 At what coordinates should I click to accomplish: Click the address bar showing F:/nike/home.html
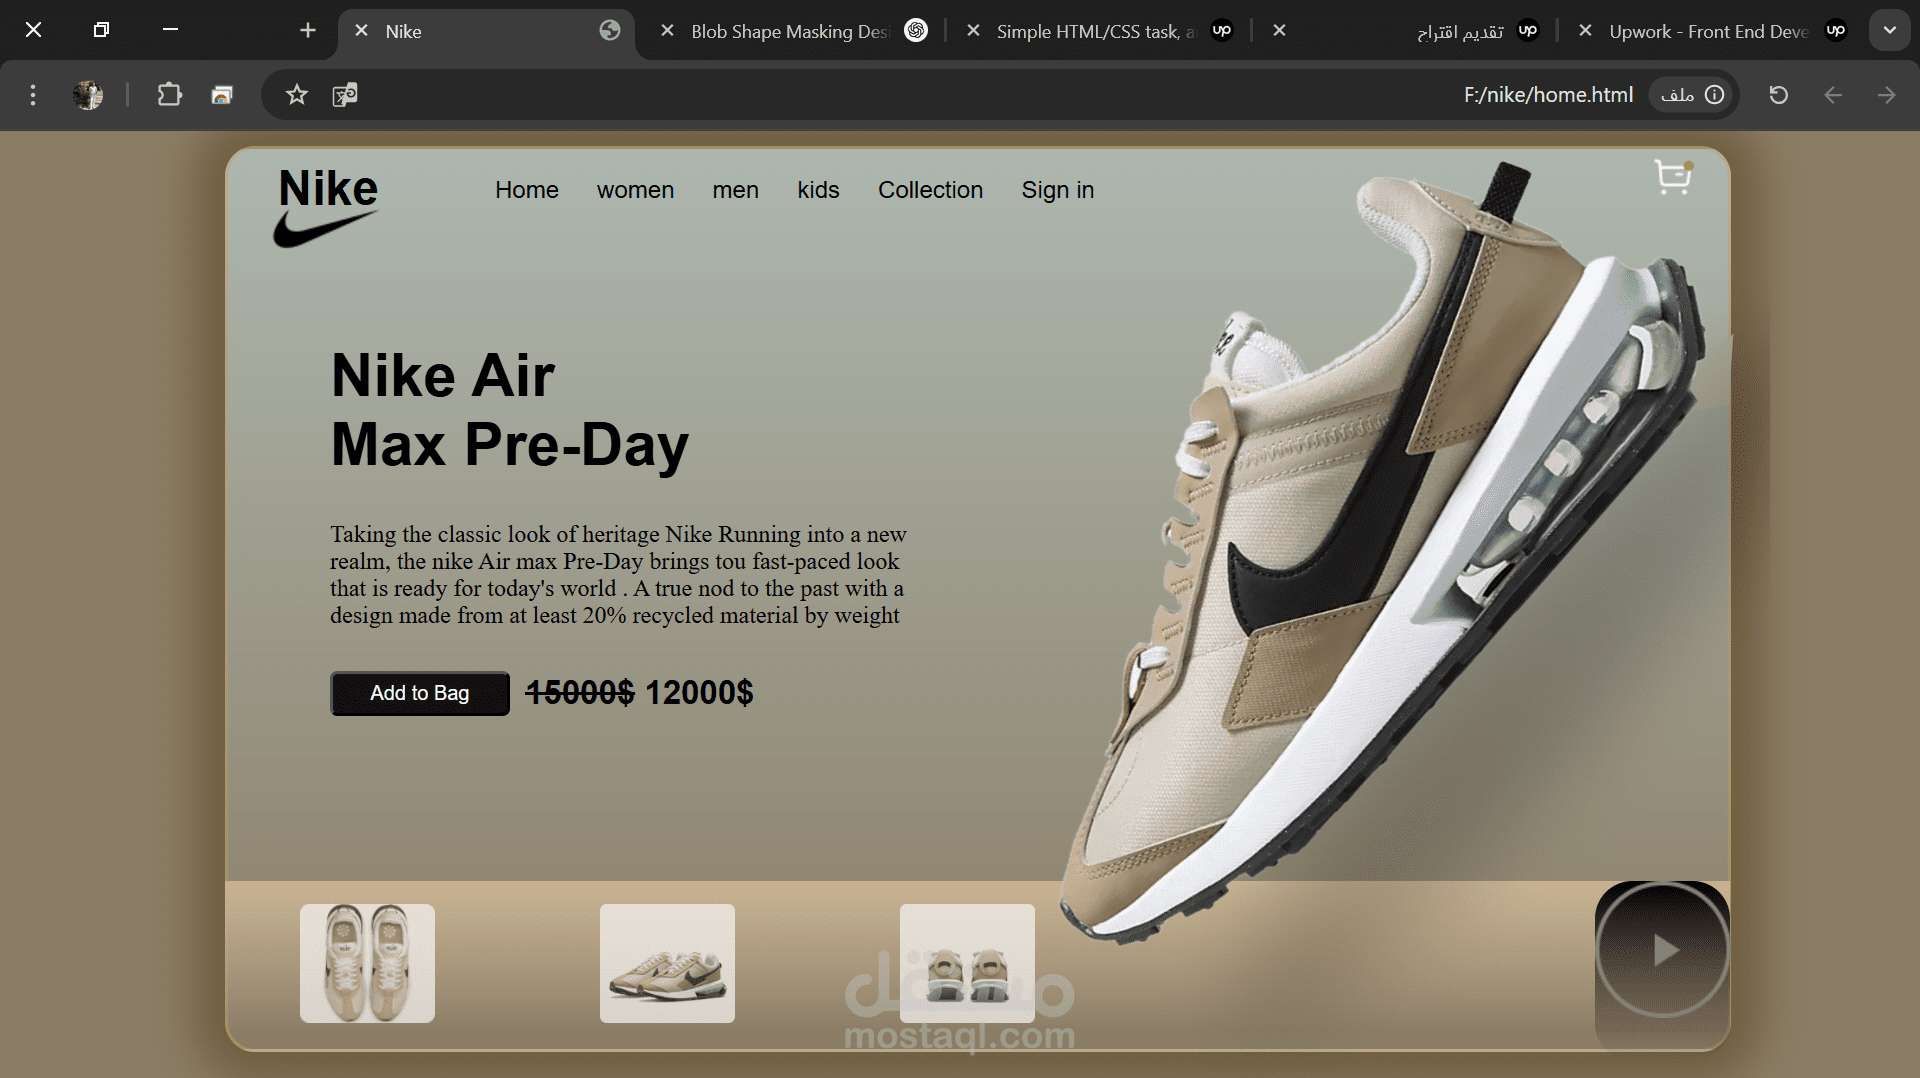[1000, 95]
